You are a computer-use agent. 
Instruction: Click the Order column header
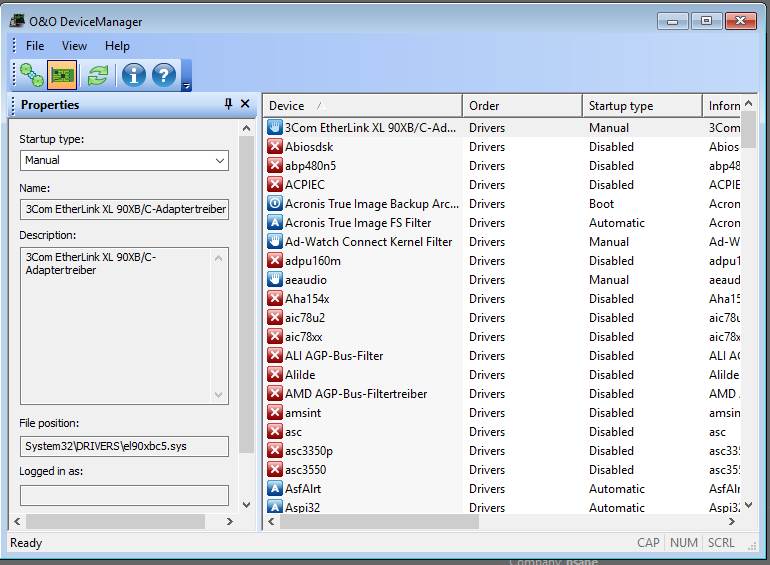[521, 106]
